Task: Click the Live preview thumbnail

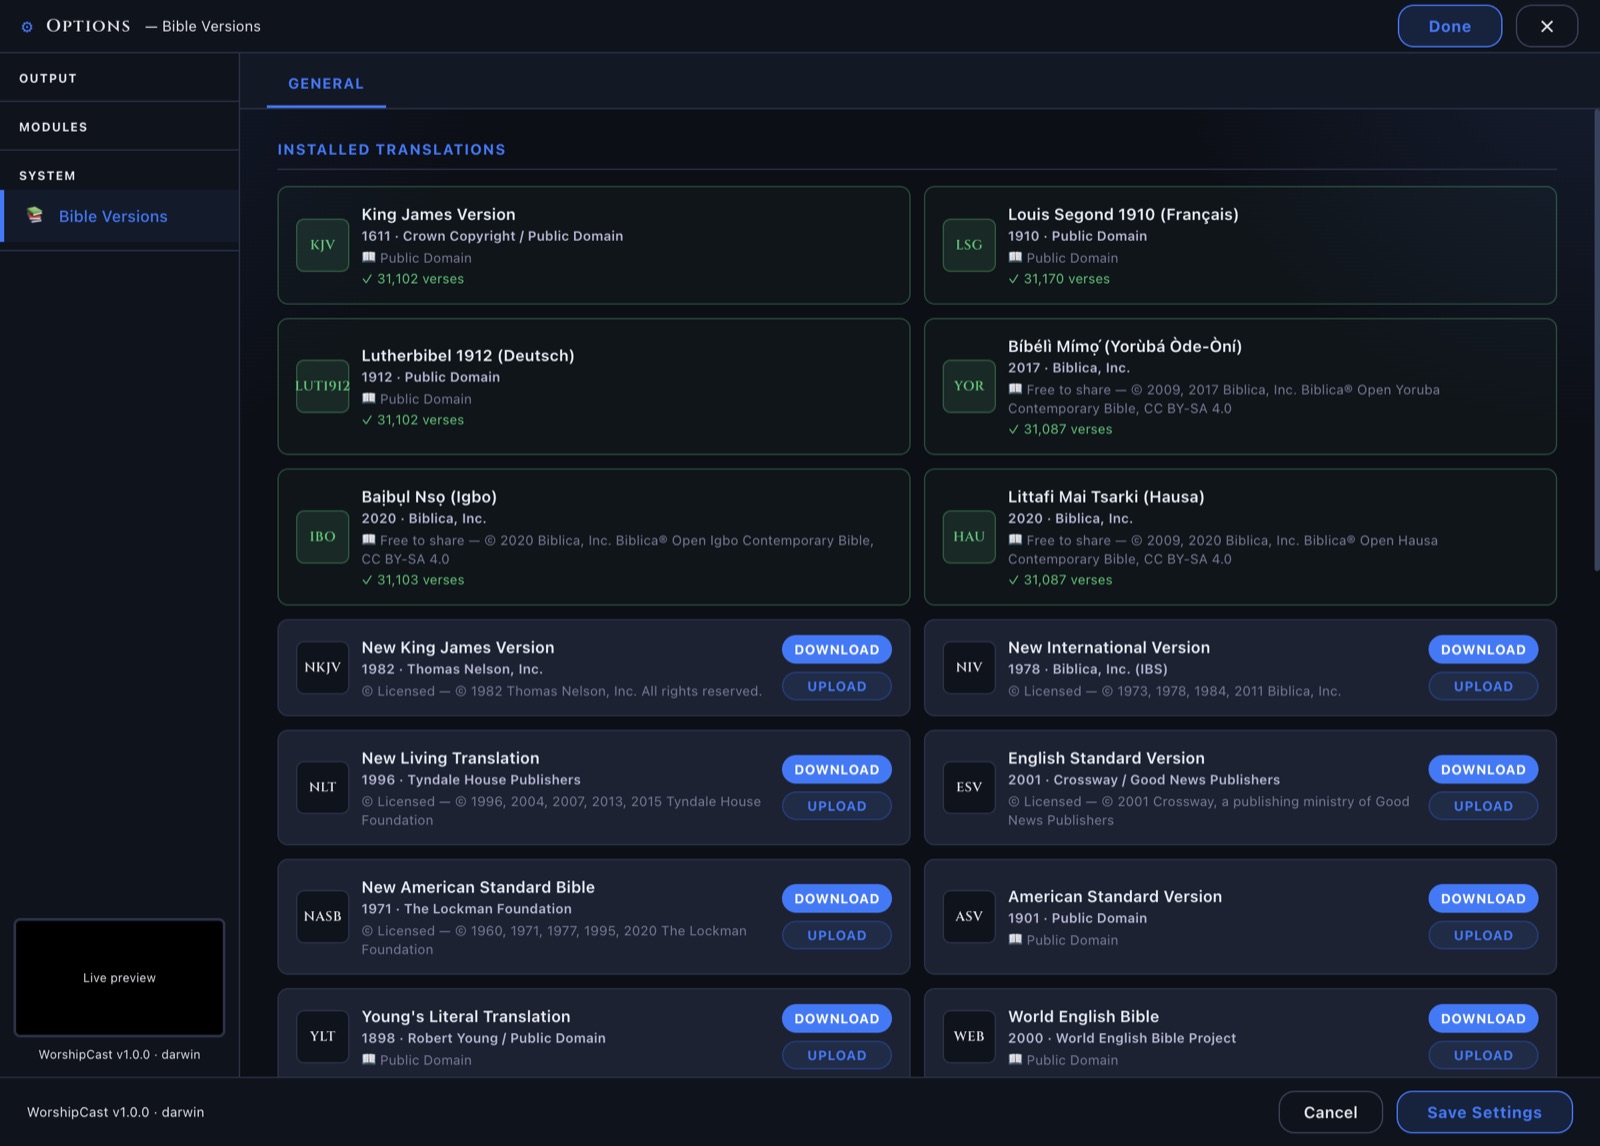Action: pos(119,978)
